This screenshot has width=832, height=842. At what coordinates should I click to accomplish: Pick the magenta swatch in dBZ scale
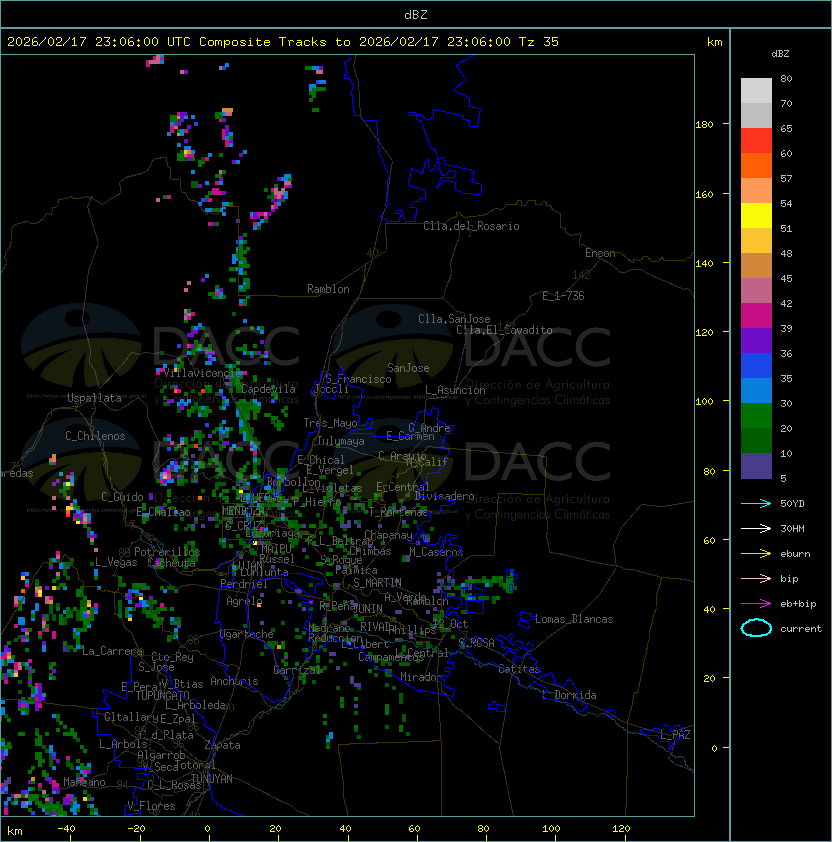[756, 316]
